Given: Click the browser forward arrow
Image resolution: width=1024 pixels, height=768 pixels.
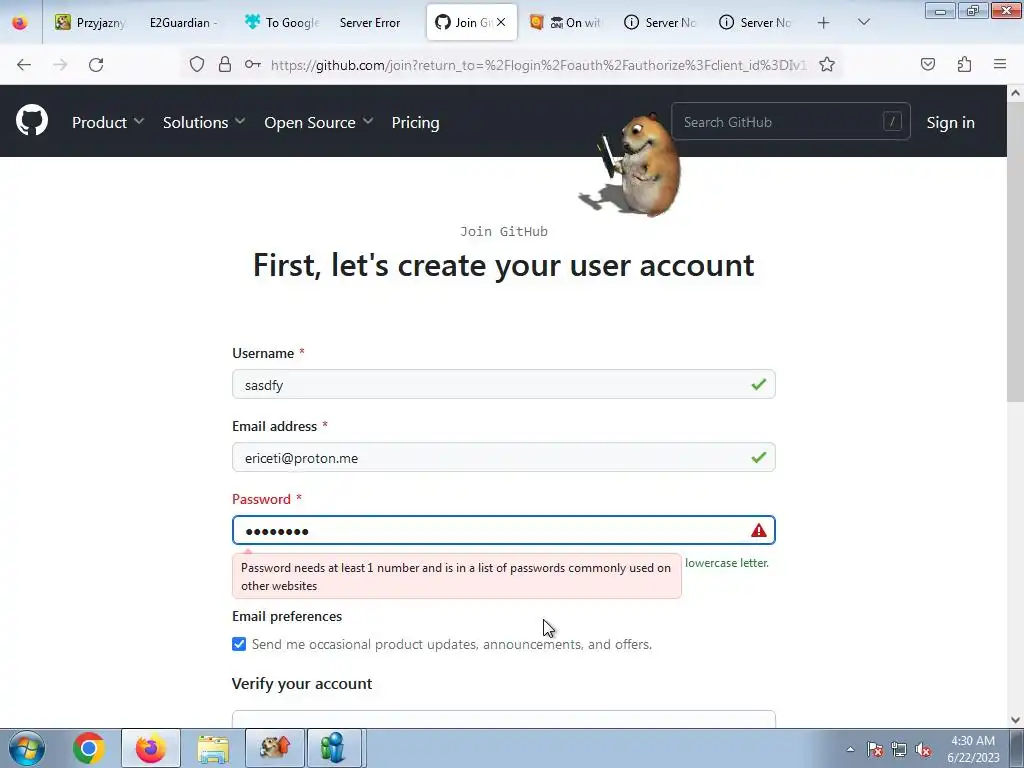Looking at the screenshot, I should coord(60,65).
